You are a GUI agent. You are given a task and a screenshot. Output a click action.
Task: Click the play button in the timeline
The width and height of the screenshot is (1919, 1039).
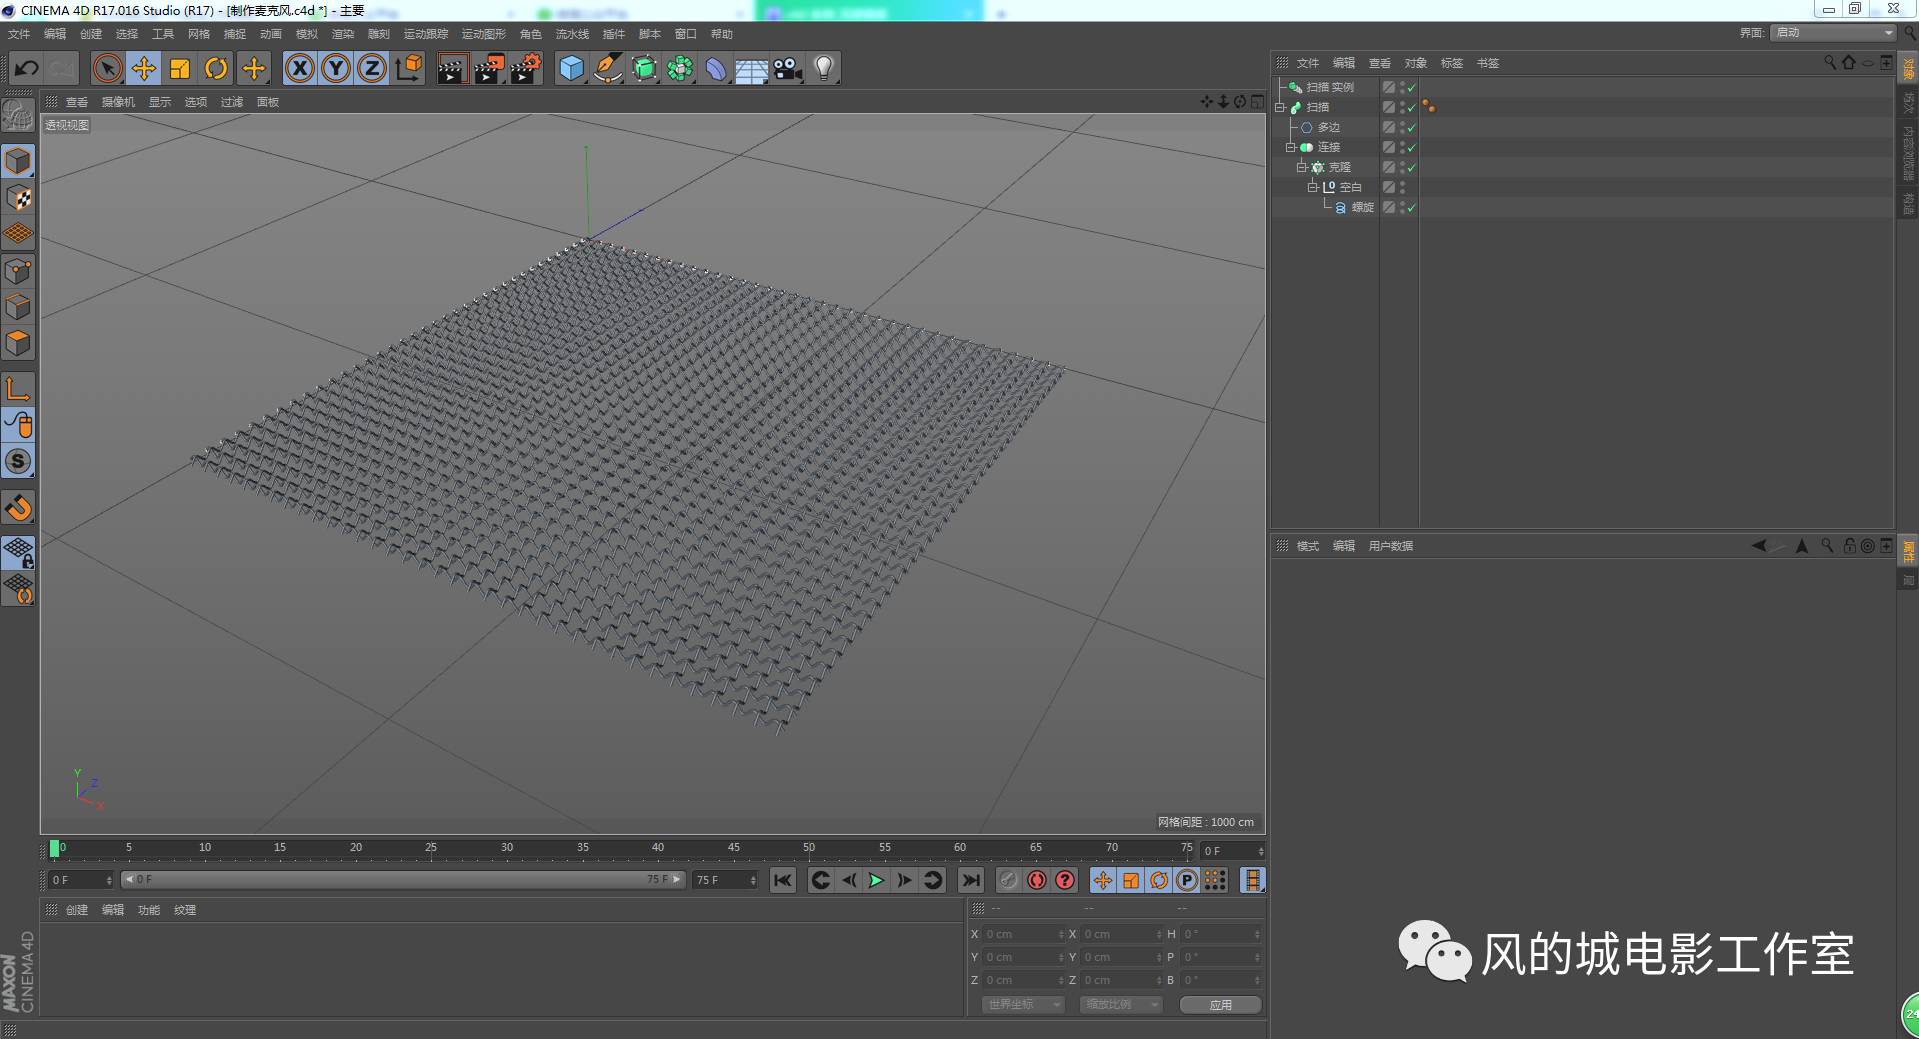click(875, 880)
